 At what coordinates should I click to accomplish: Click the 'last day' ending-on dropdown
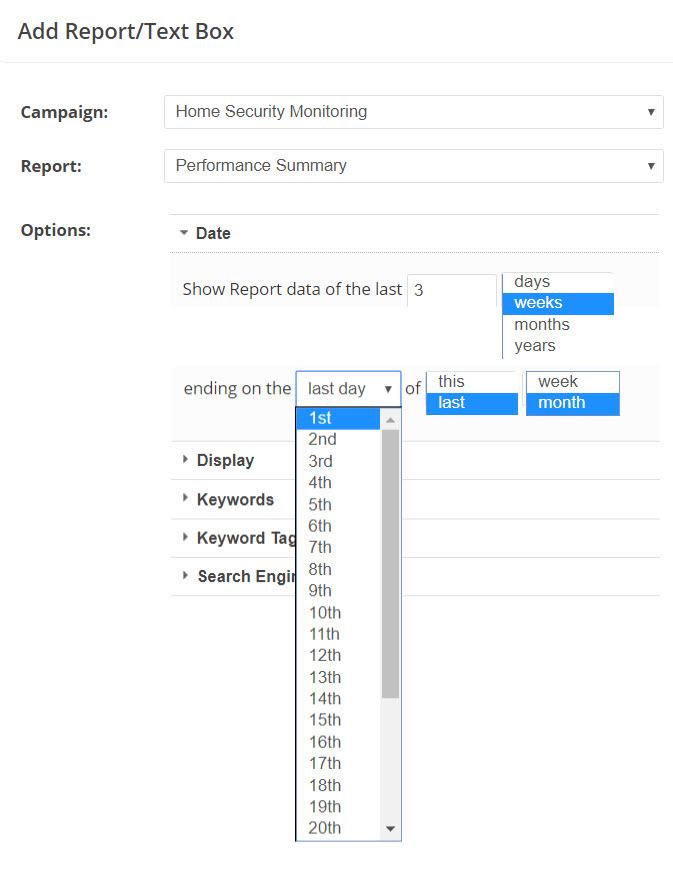pos(348,389)
